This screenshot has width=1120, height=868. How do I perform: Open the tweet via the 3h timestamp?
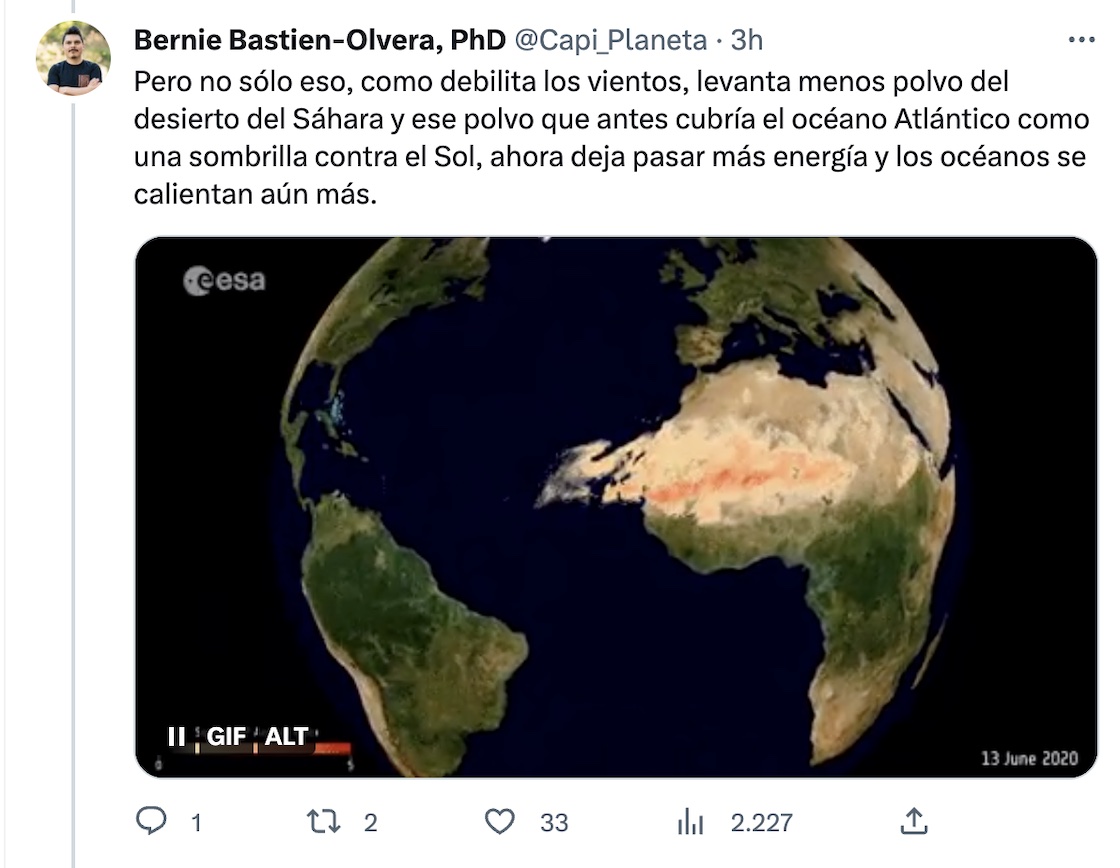click(747, 40)
